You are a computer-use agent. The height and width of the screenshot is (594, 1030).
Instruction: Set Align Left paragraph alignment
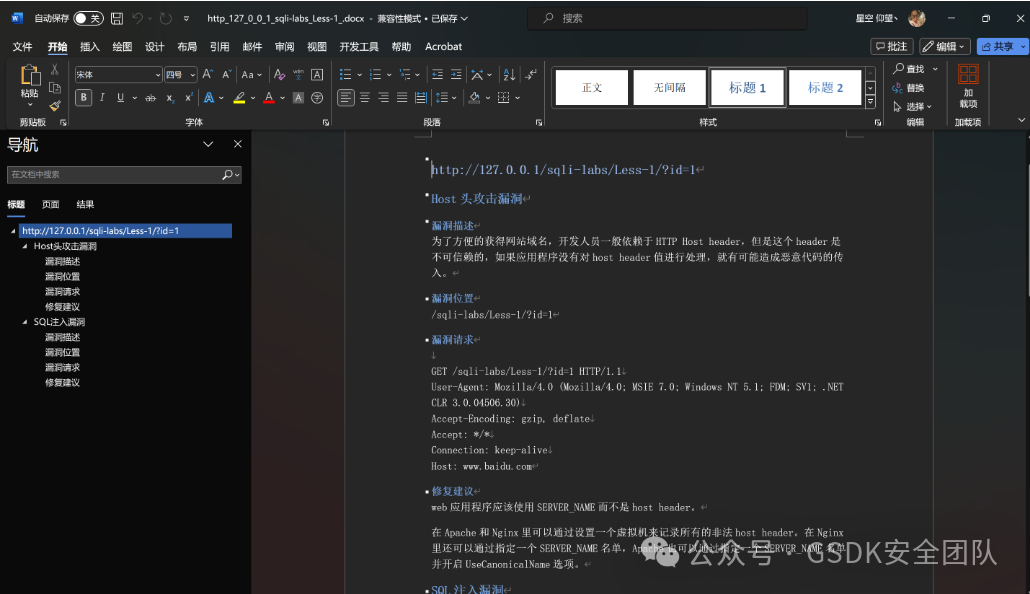point(346,98)
